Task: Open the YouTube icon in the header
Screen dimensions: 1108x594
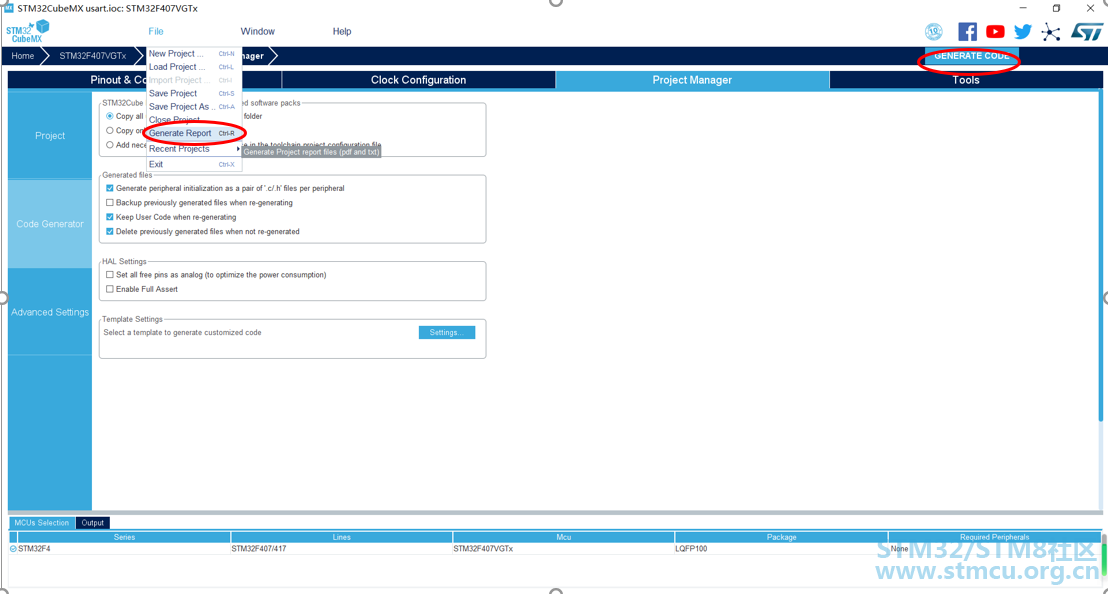Action: [x=995, y=32]
